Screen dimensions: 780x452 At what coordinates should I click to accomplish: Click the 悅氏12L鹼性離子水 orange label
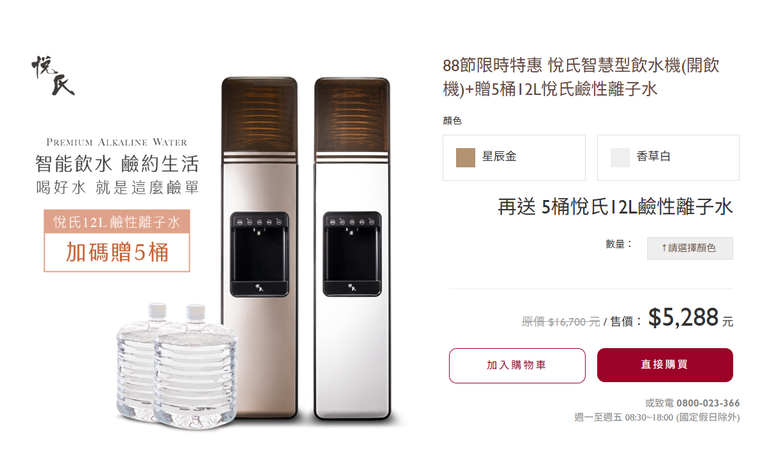(117, 222)
